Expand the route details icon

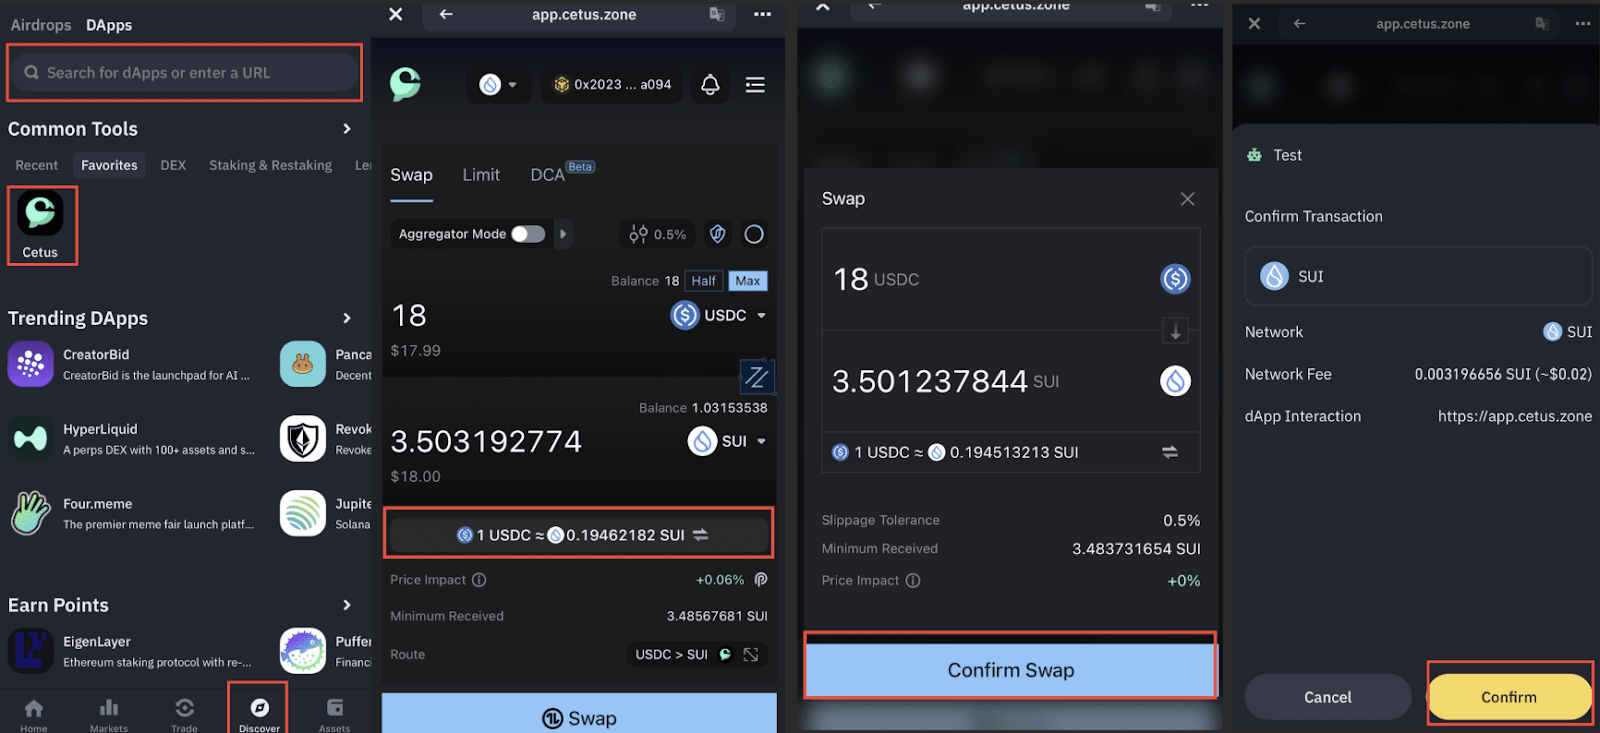tap(751, 654)
